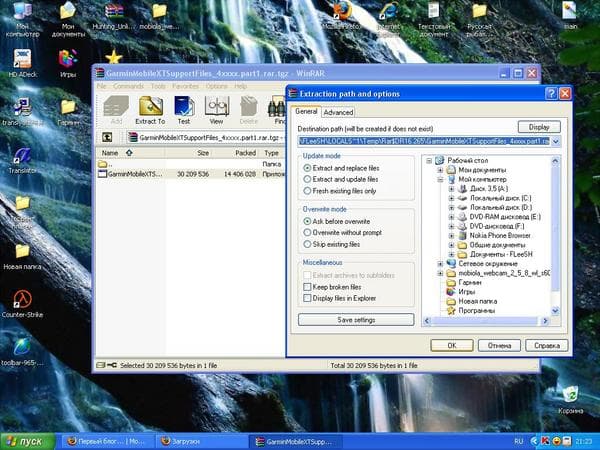
Task: Expand the Локальный диск (C:) node
Action: 451,198
